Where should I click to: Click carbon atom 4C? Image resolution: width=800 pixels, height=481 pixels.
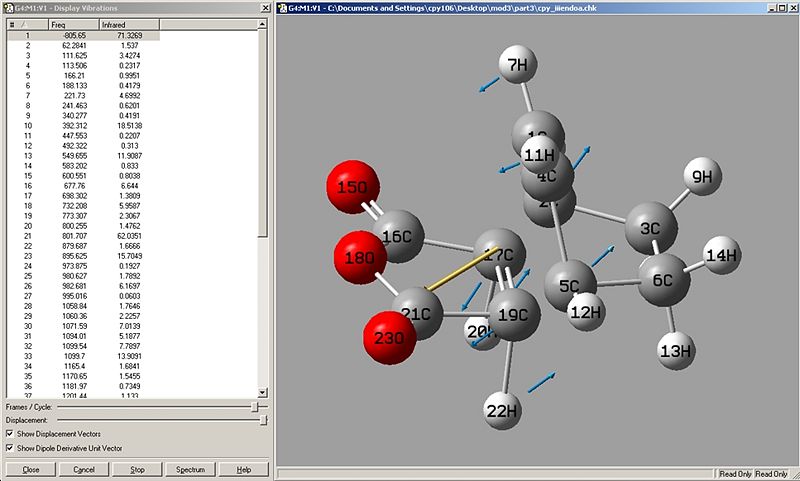coord(547,176)
